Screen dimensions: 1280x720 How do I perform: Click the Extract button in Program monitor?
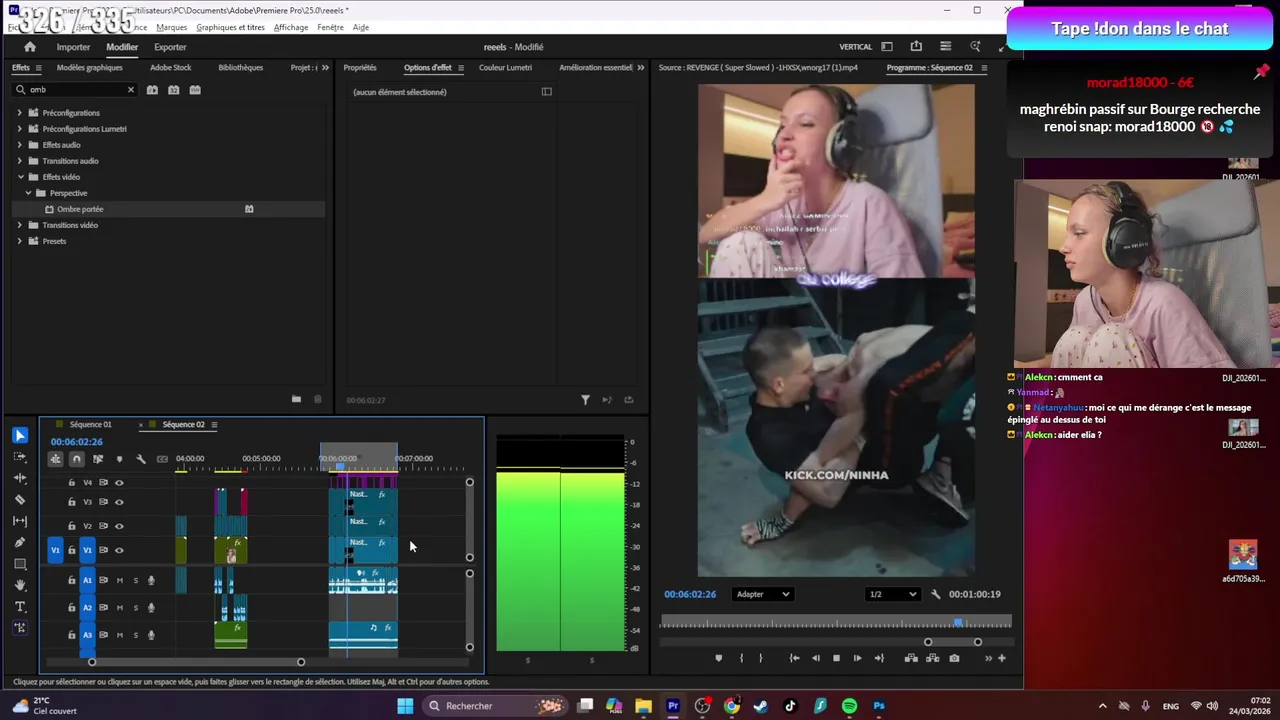pyautogui.click(x=932, y=658)
